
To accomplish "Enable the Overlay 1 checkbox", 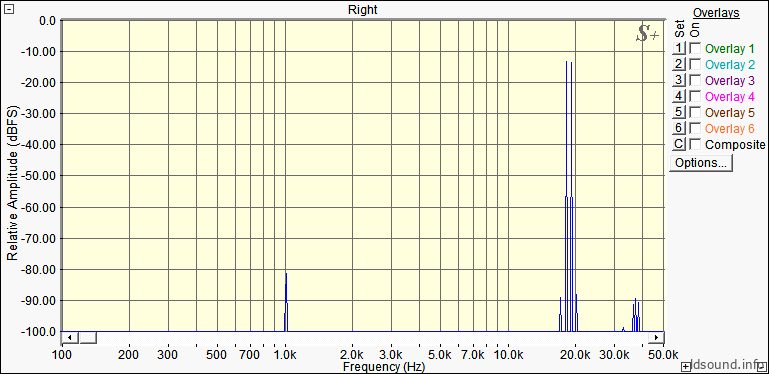I will point(695,49).
